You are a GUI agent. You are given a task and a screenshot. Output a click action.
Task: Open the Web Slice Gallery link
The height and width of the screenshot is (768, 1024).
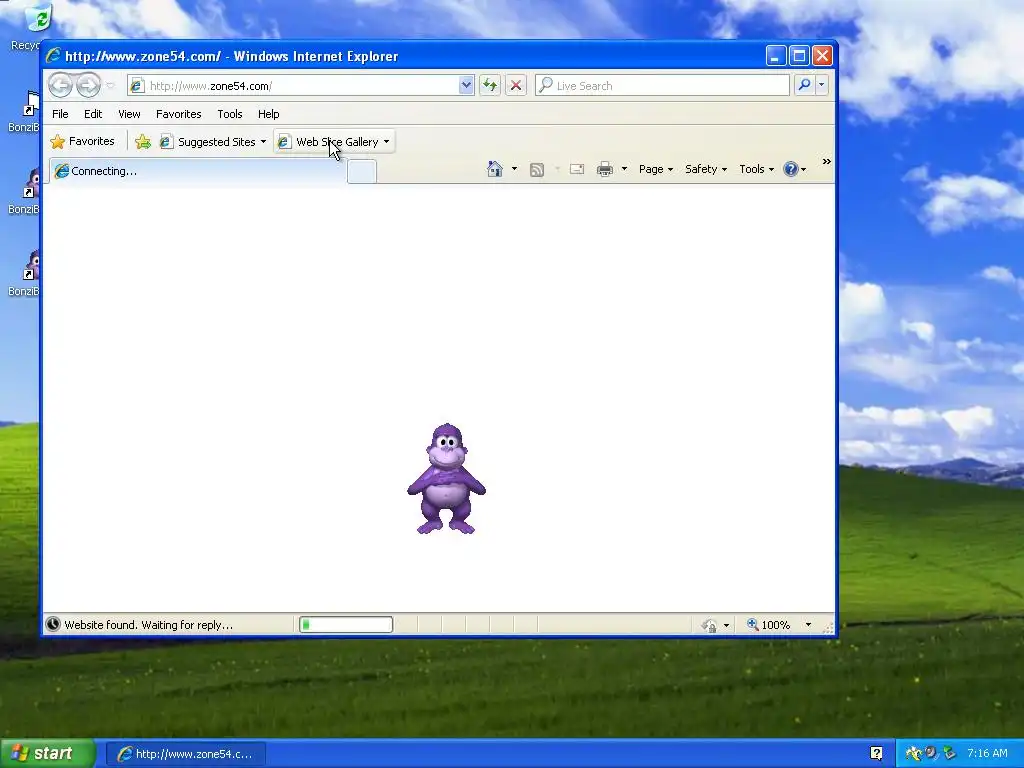[x=334, y=142]
